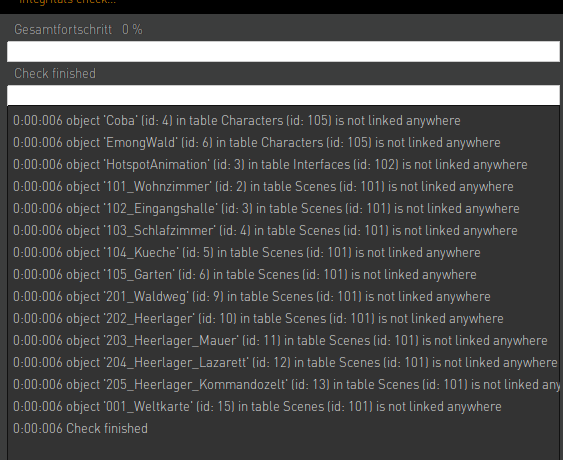Select the '204_Heerlager_Lazarett' log line

click(x=285, y=363)
